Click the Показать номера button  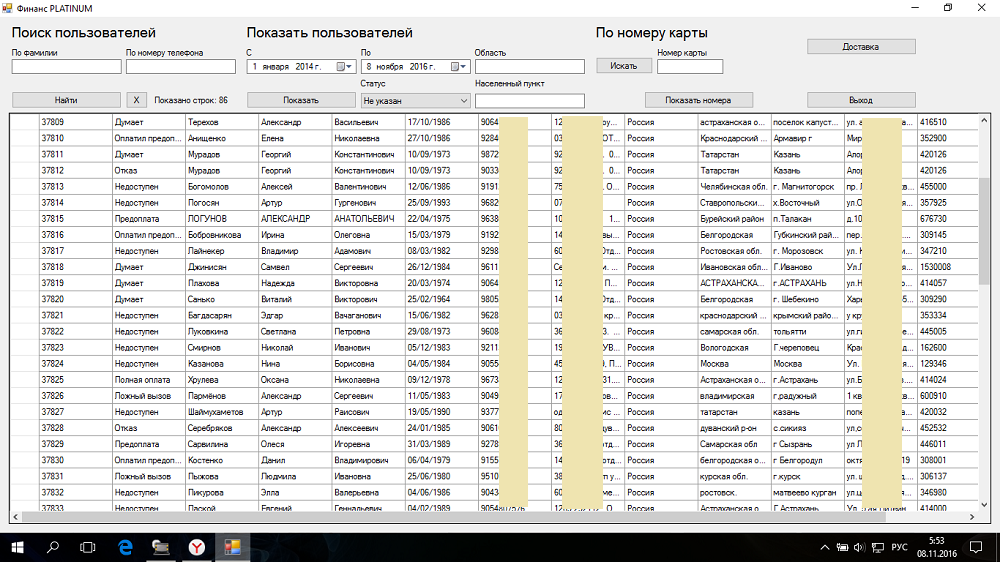698,100
